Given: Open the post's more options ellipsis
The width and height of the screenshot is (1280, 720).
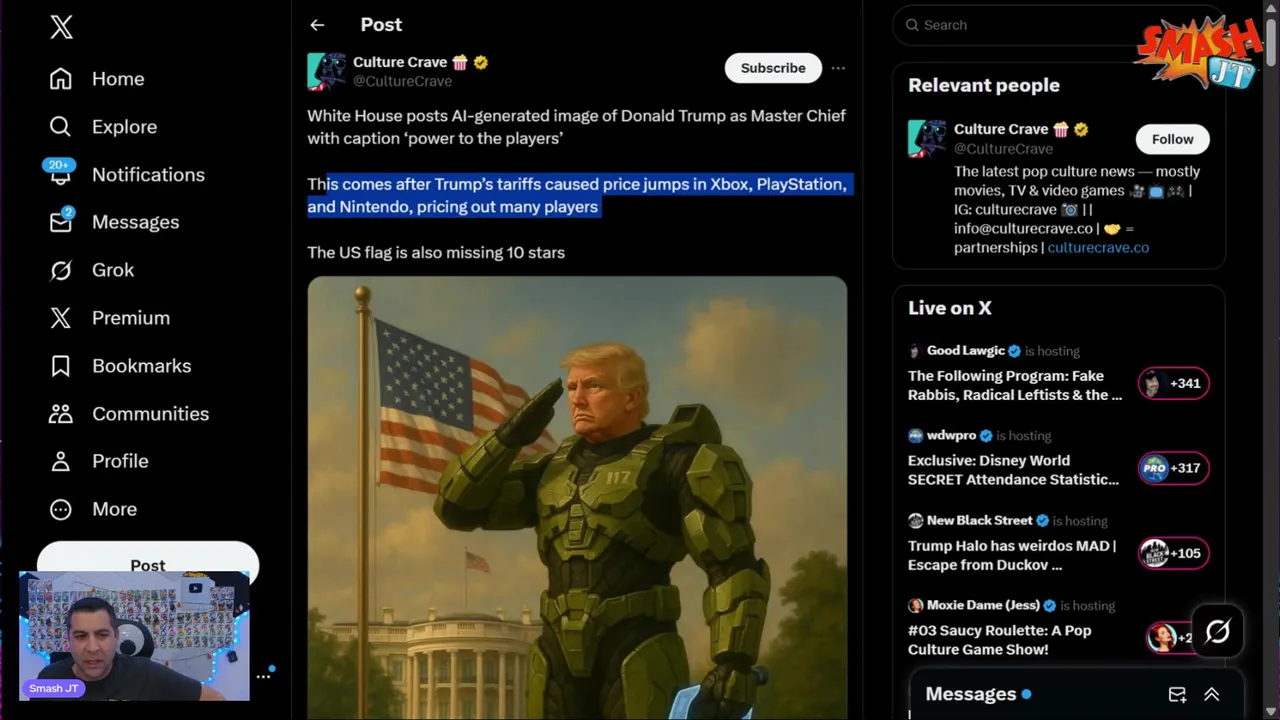Looking at the screenshot, I should click(838, 68).
